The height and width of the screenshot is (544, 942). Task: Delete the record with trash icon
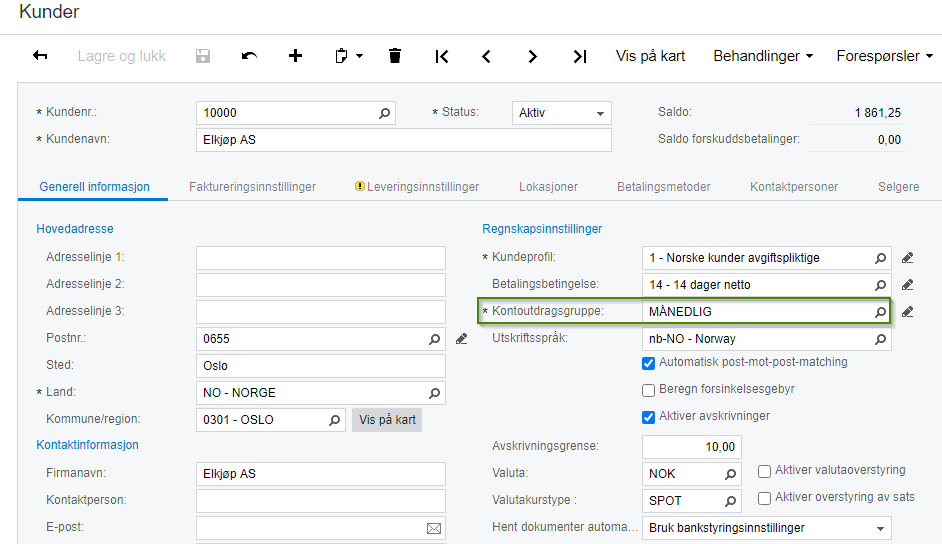(395, 56)
